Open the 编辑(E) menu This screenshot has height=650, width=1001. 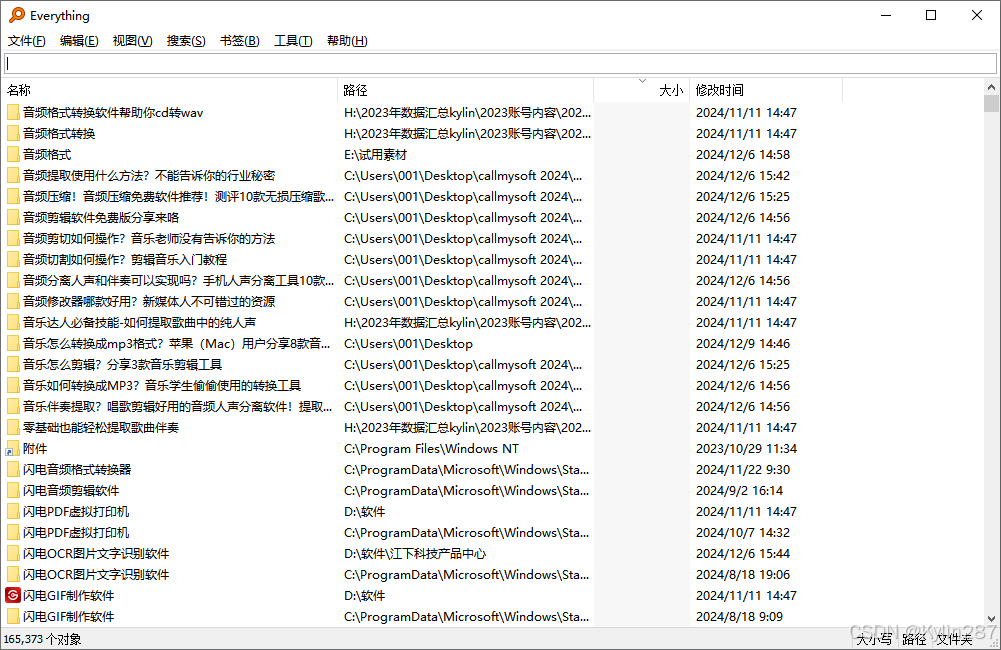(79, 41)
